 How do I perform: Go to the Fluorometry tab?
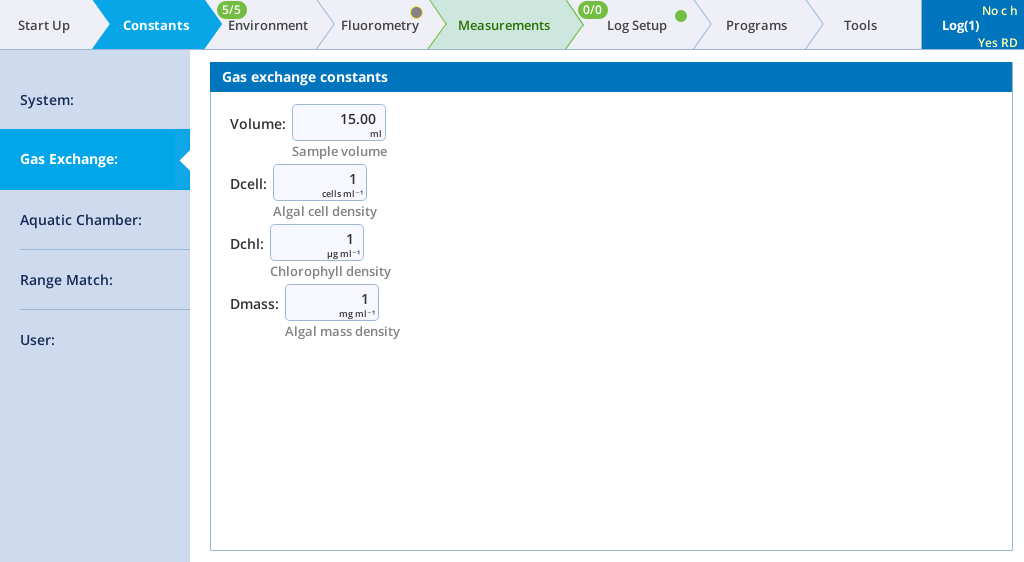(x=379, y=26)
